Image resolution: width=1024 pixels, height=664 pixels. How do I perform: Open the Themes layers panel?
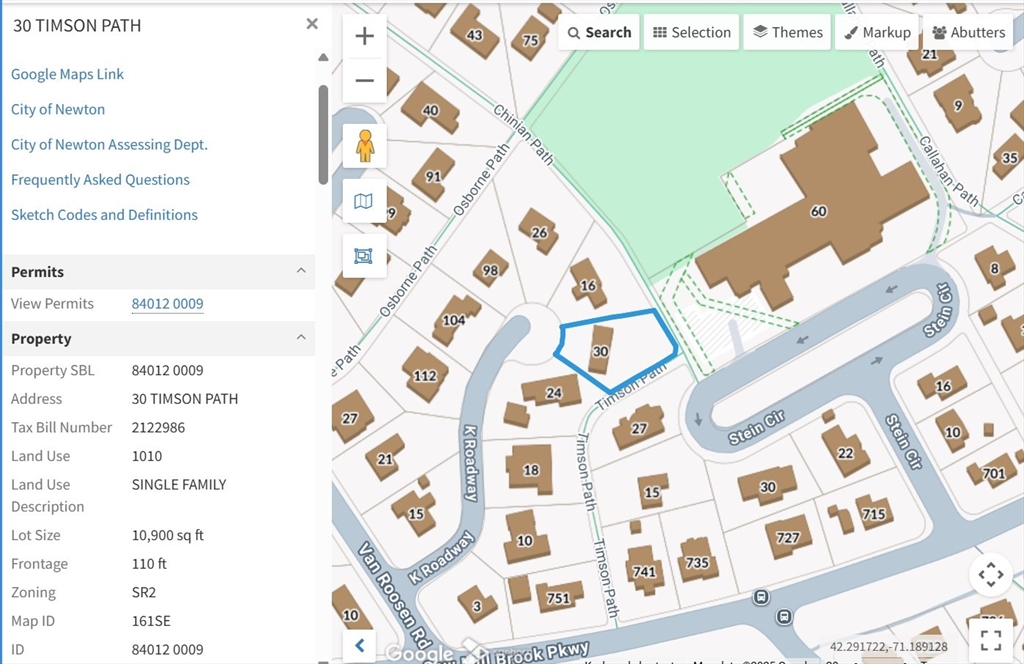coord(787,31)
